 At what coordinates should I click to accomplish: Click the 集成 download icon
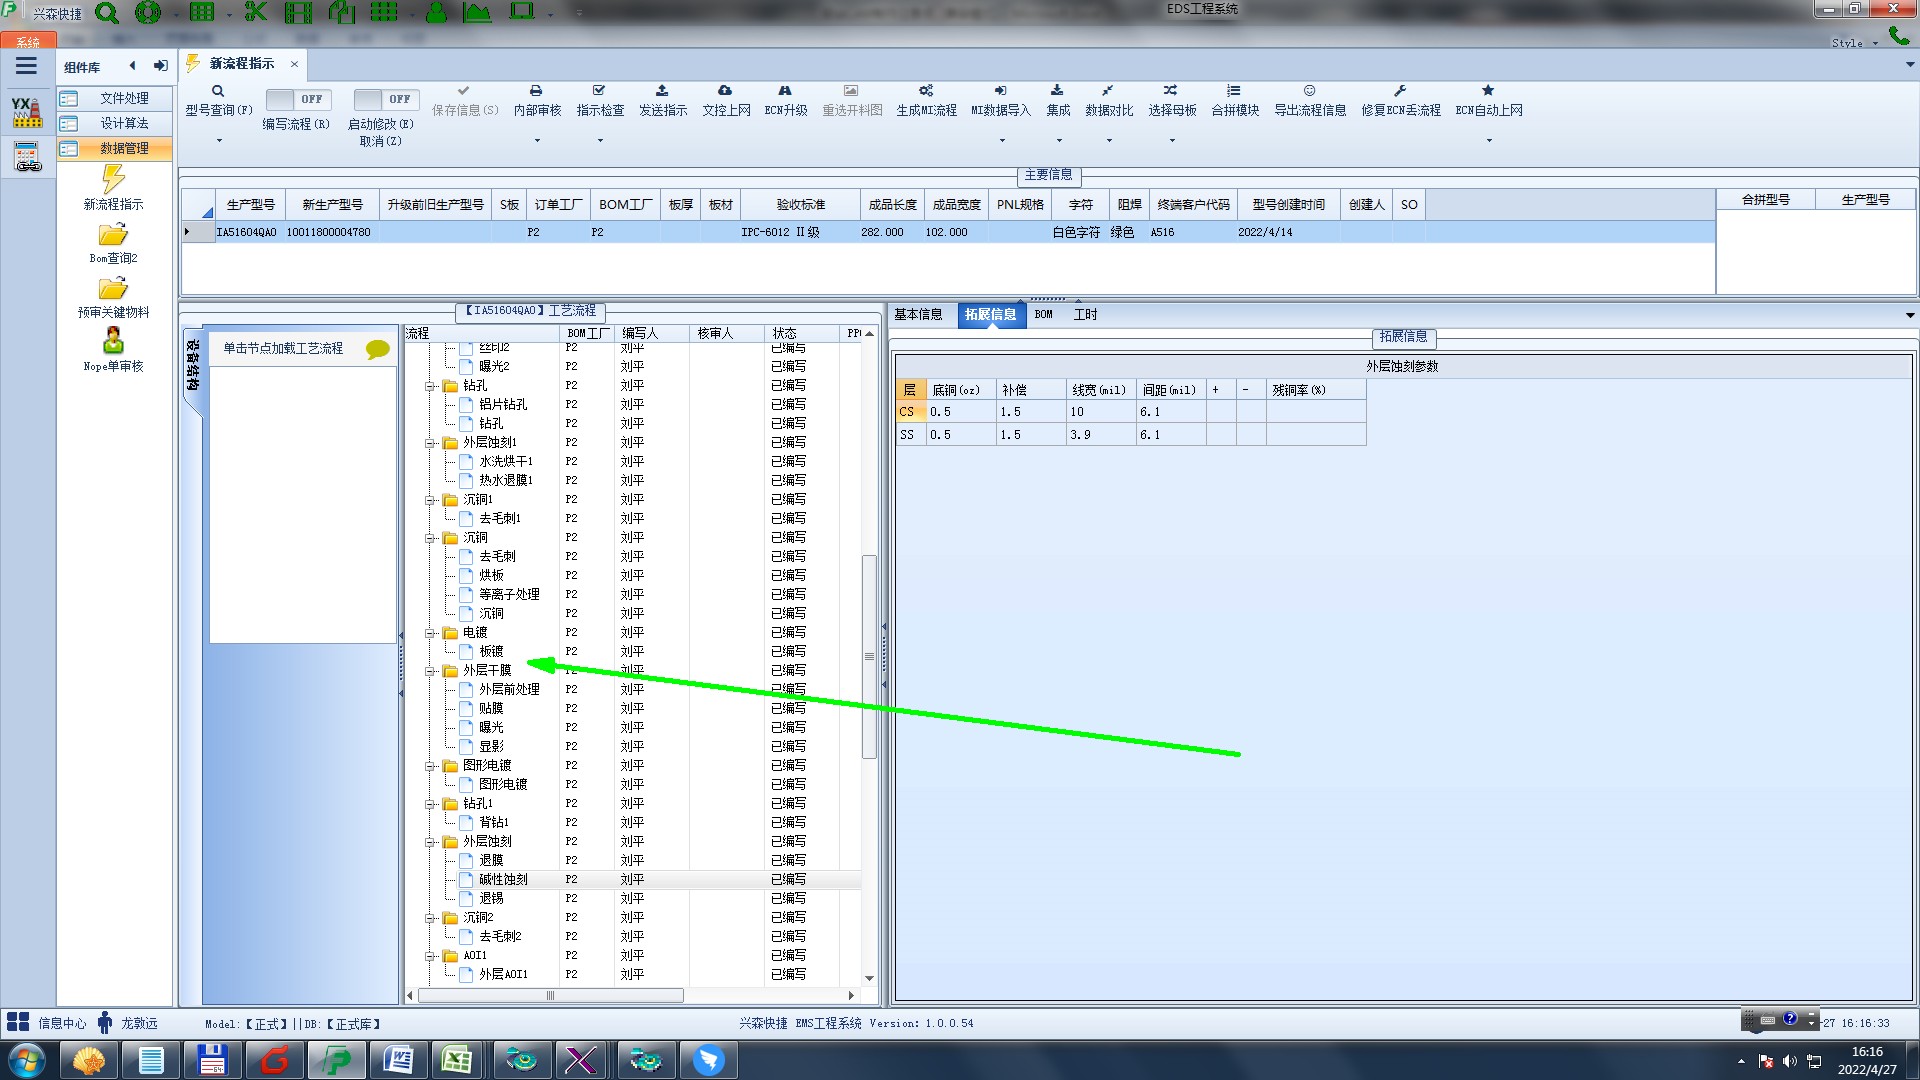pyautogui.click(x=1057, y=91)
